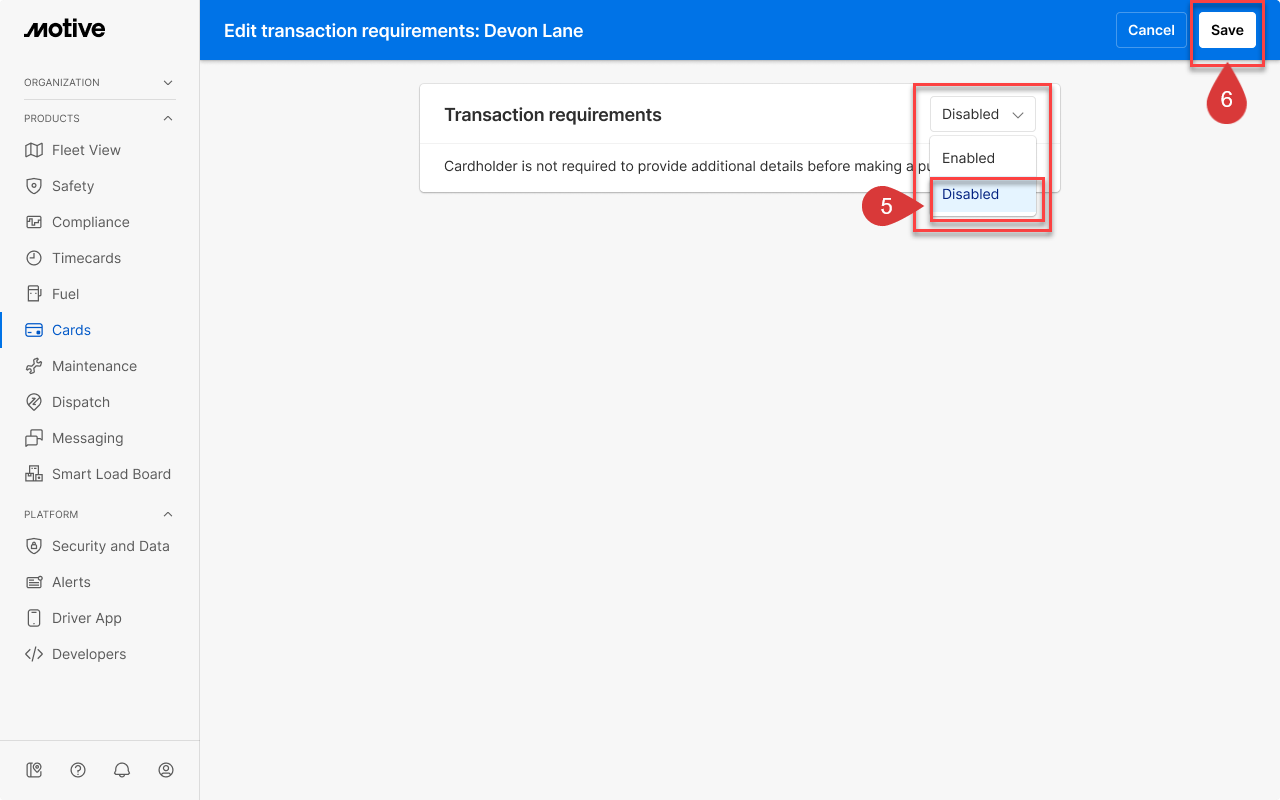Click the Smart Load Board icon

click(x=34, y=474)
